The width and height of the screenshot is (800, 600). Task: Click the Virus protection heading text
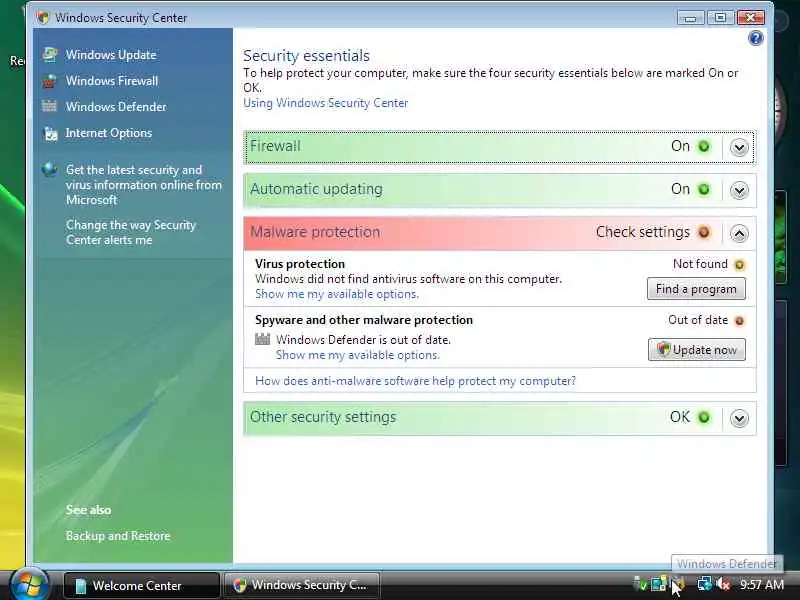300,264
